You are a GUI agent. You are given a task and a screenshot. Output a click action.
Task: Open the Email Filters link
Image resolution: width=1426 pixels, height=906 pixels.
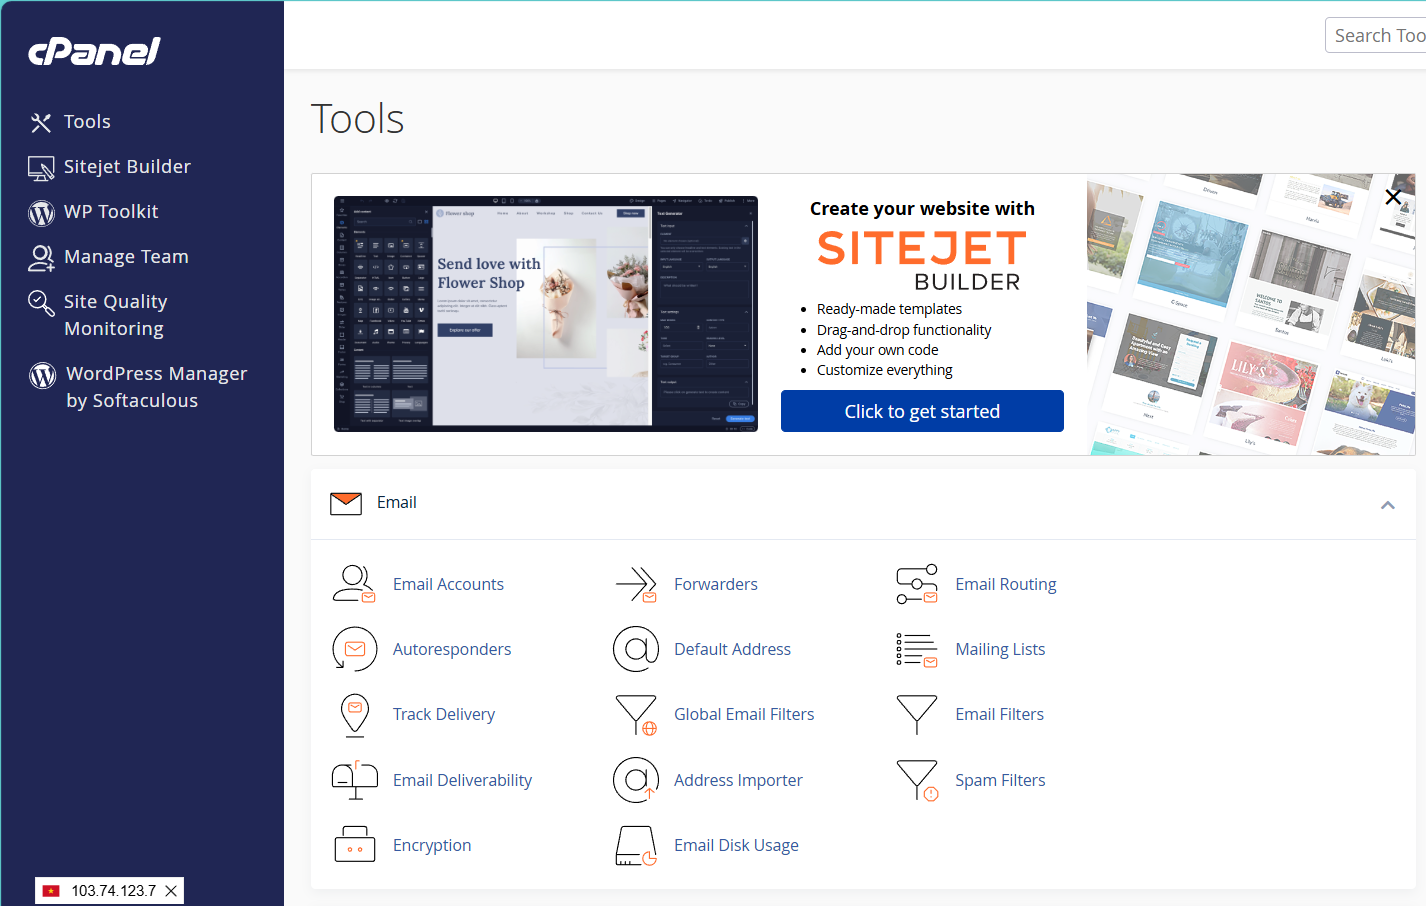[x=999, y=714]
